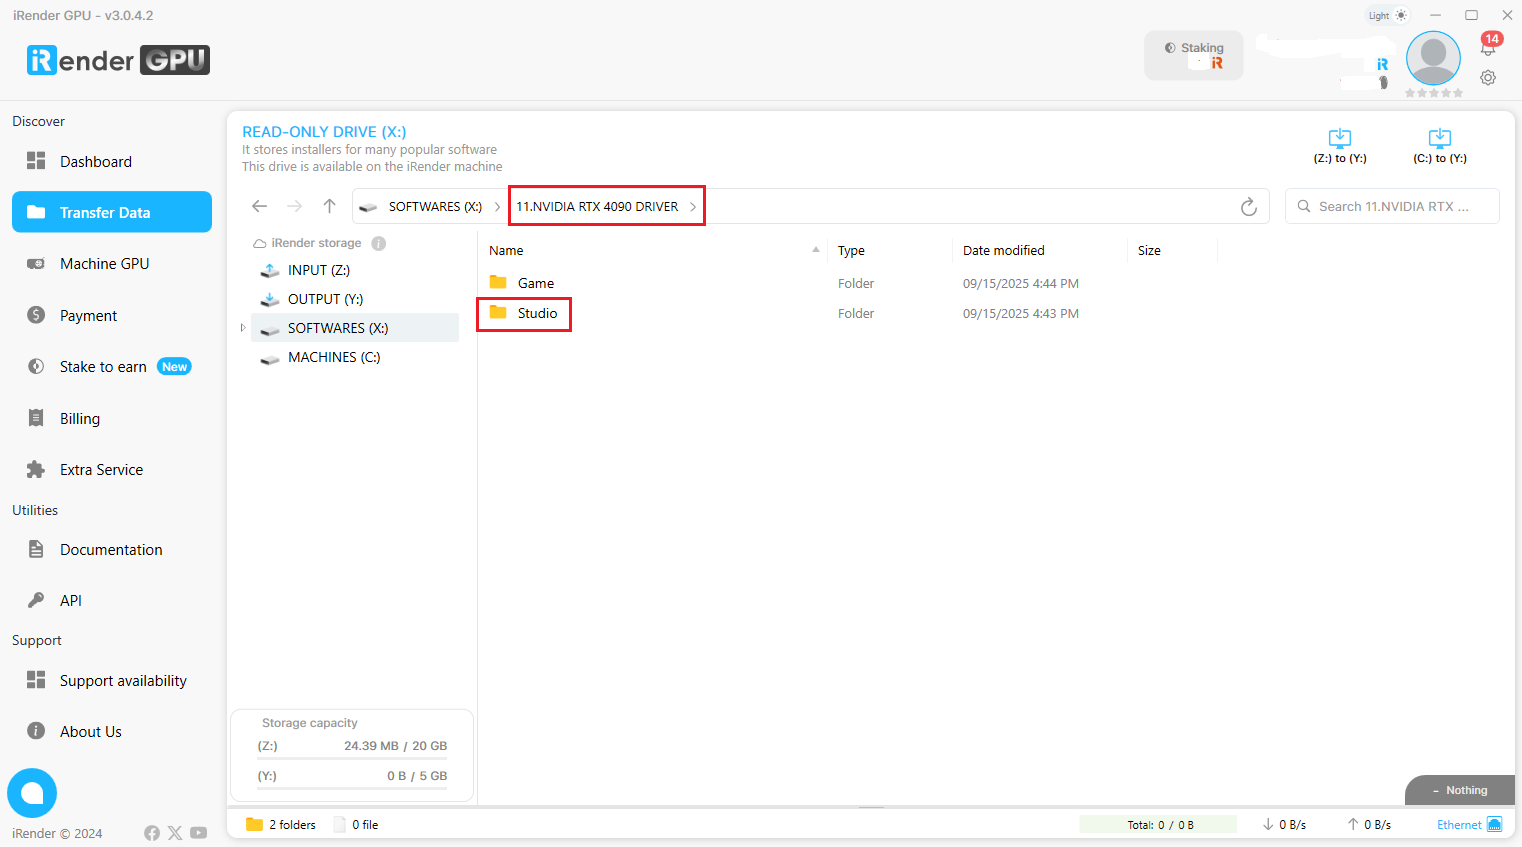Refresh the current folder view
Screen dimensions: 1522x847
click(1248, 206)
